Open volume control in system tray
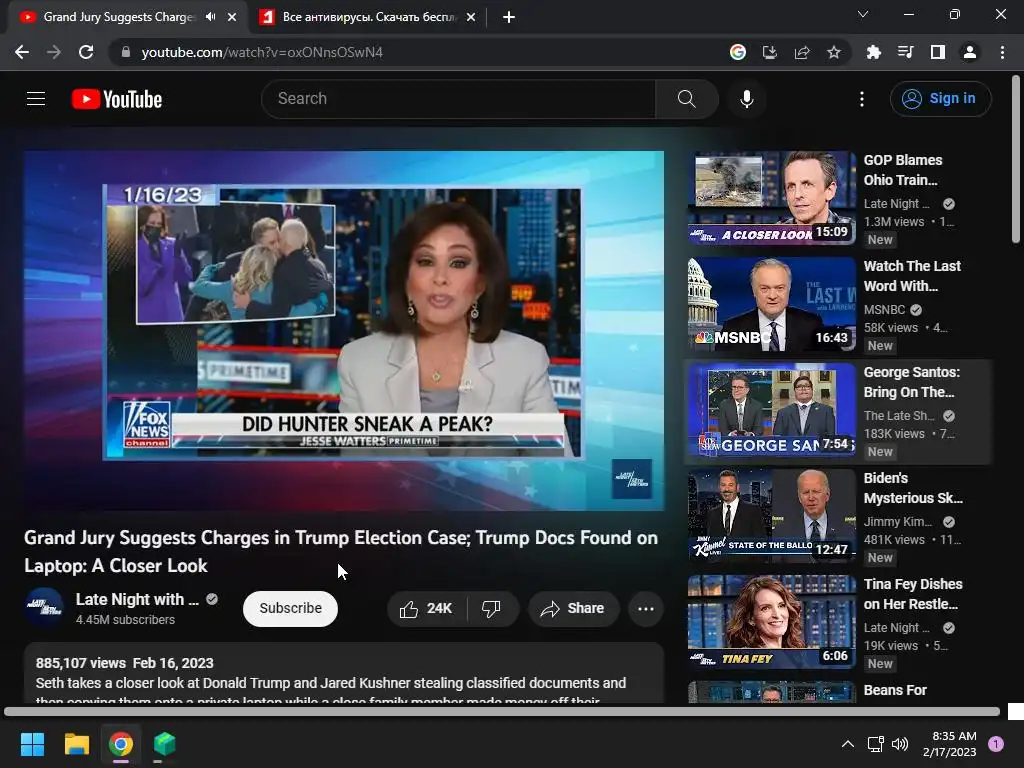This screenshot has width=1024, height=768. [900, 744]
